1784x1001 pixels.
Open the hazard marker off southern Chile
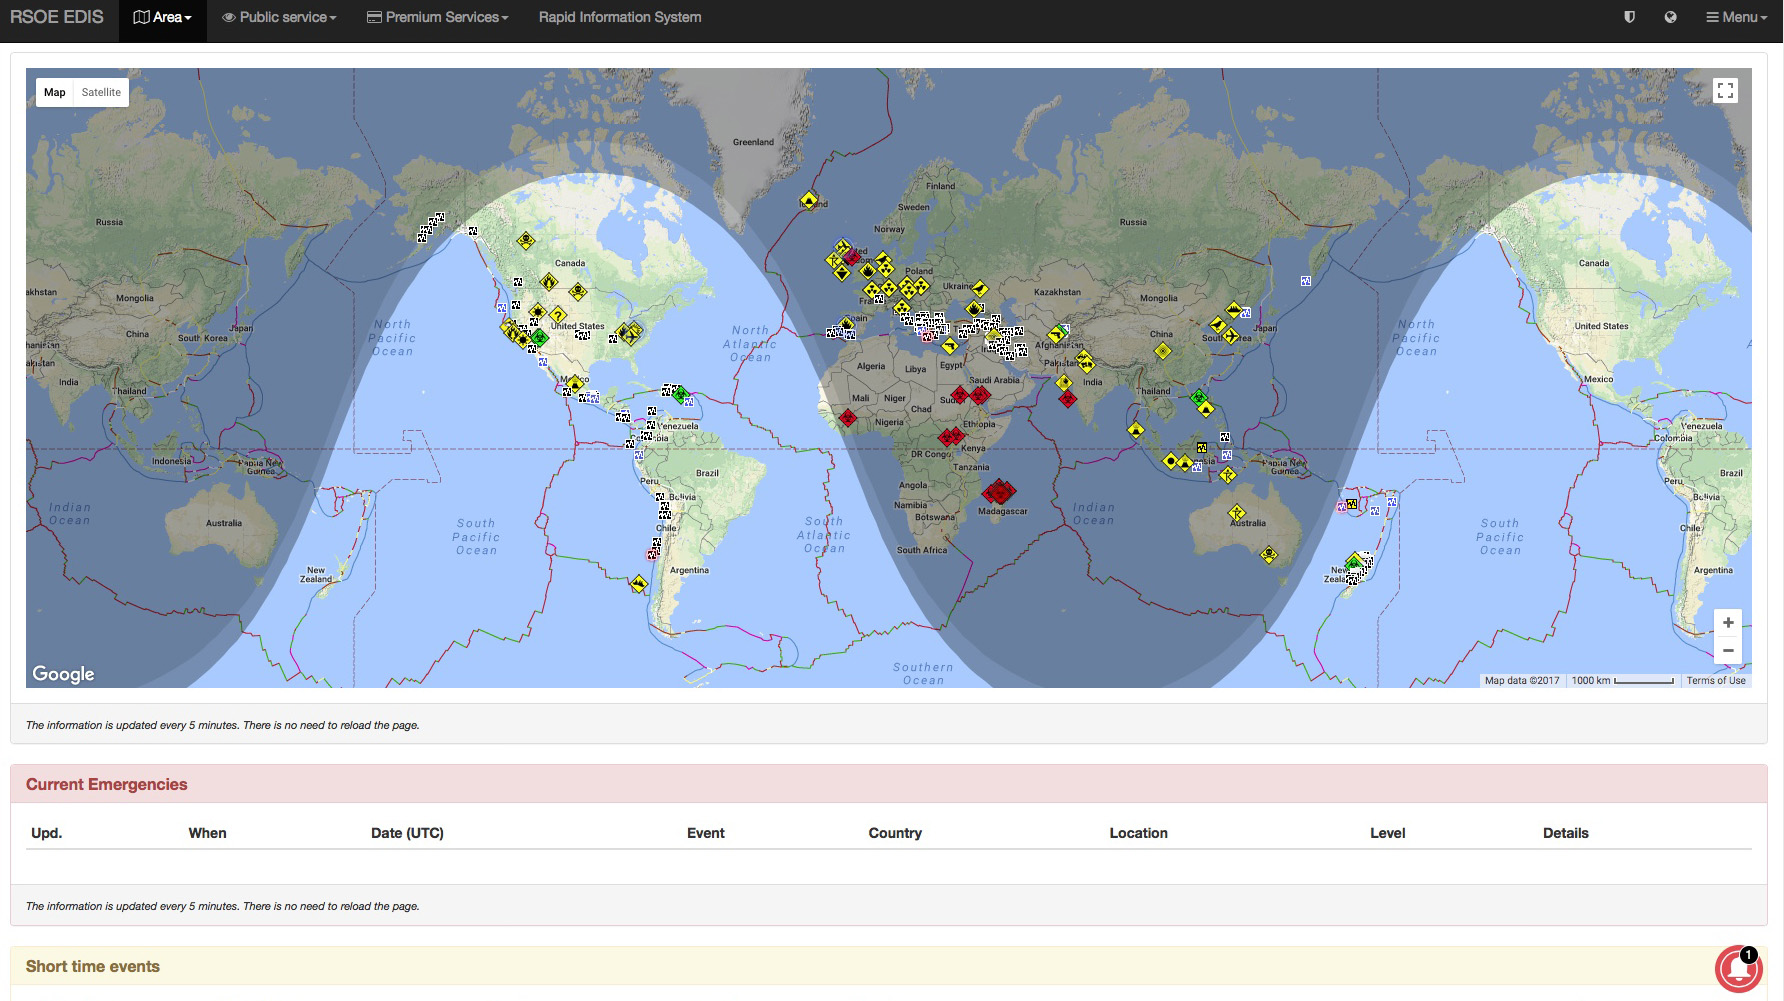coord(638,583)
